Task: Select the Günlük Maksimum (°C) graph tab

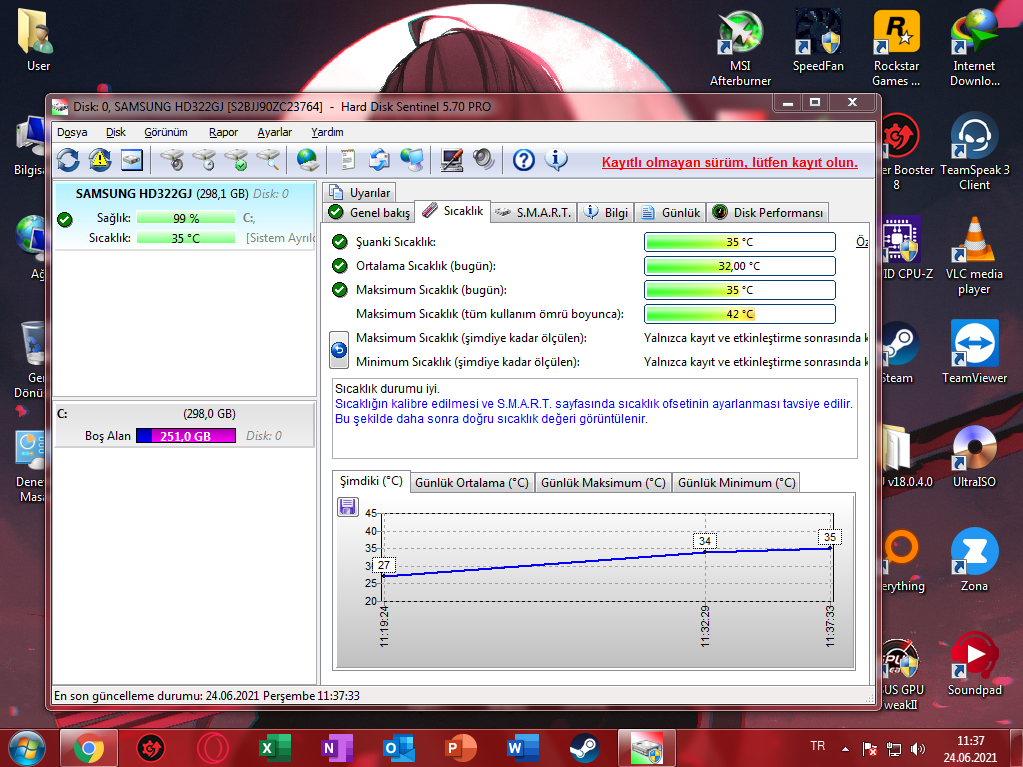Action: pos(603,483)
